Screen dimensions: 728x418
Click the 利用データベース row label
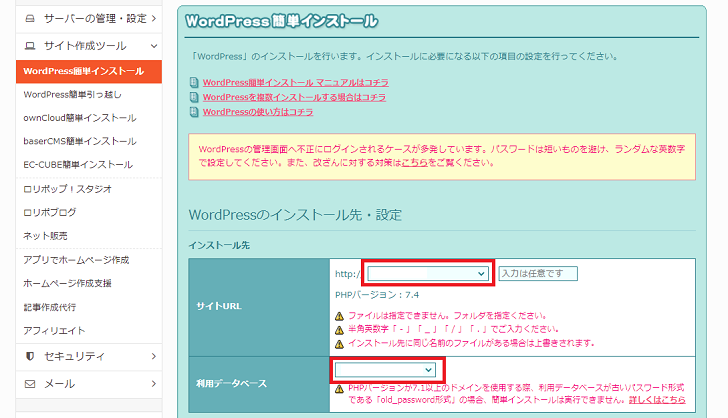click(232, 384)
